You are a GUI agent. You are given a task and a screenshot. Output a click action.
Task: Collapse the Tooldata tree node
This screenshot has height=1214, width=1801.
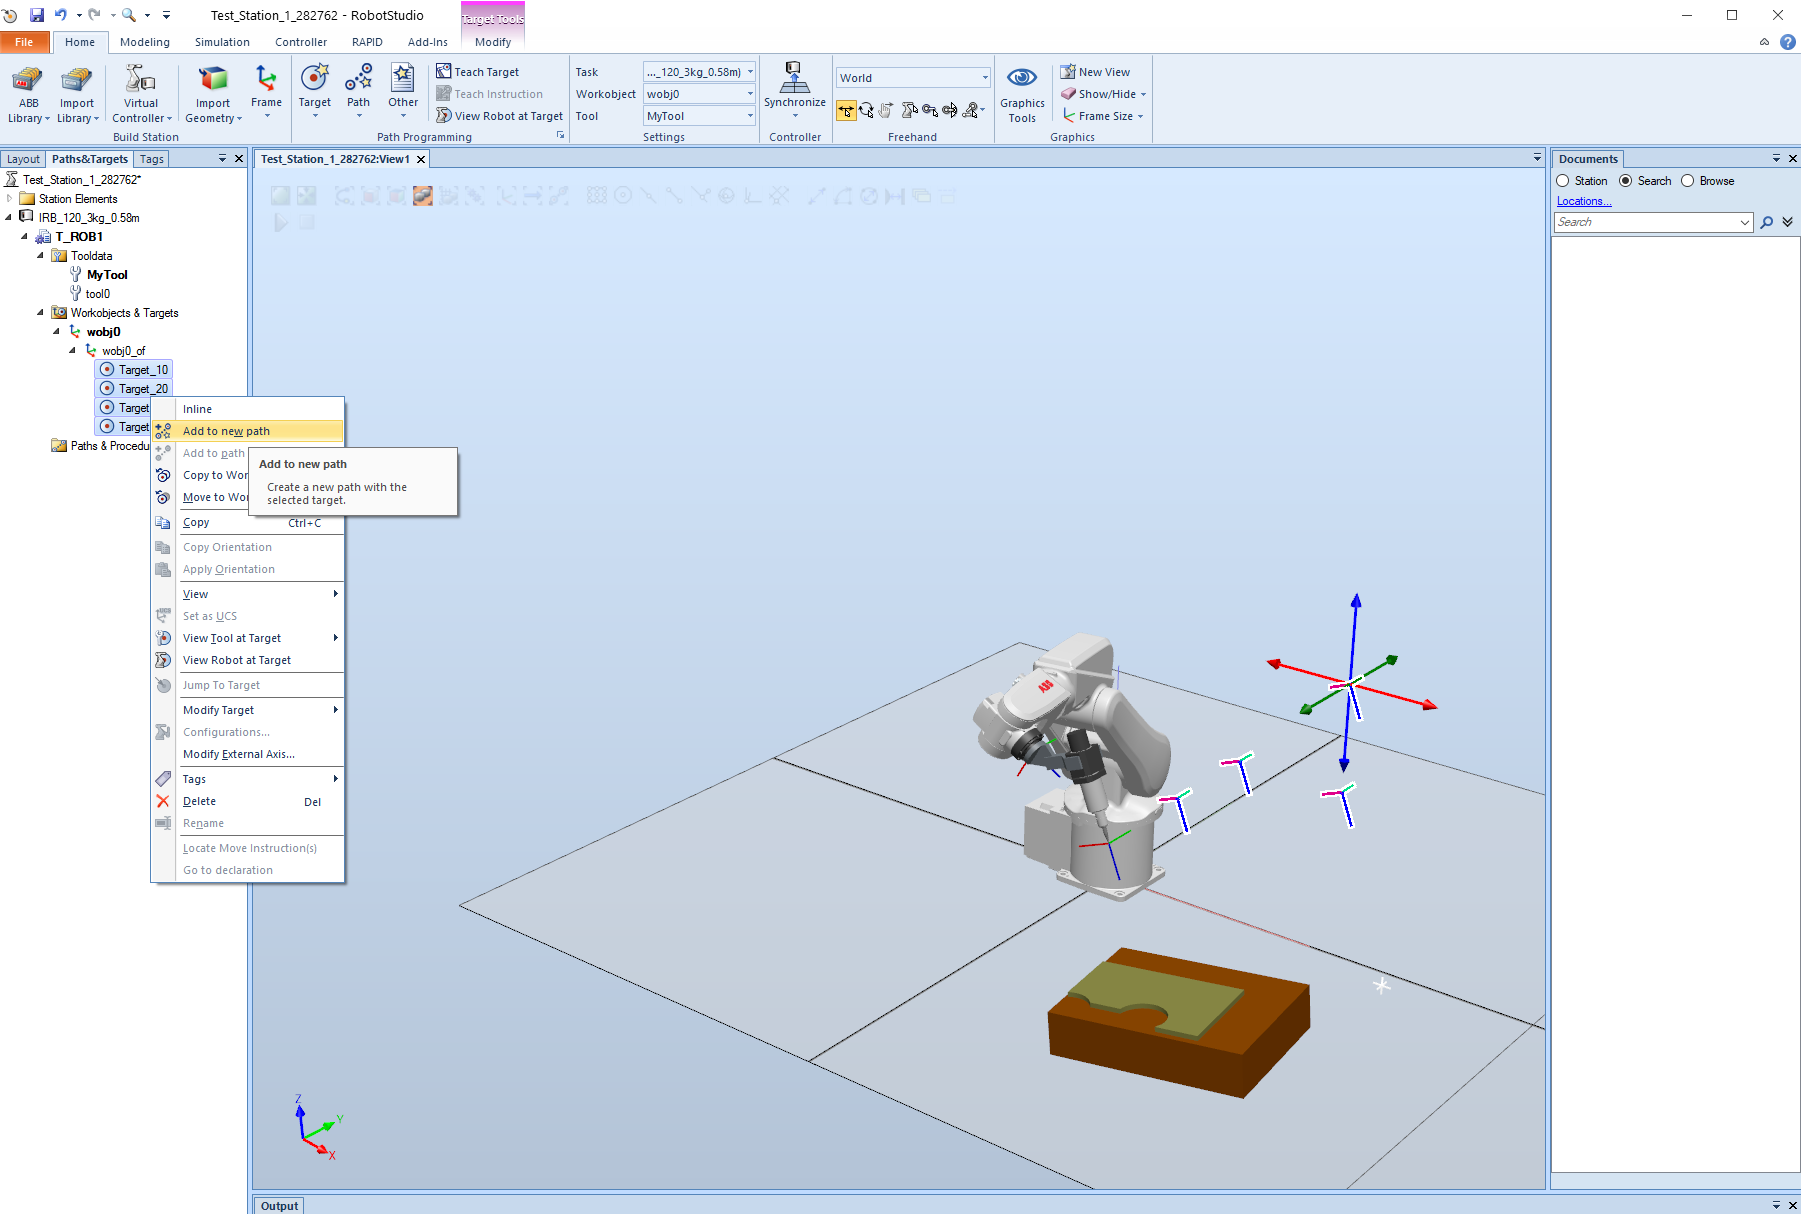click(x=41, y=256)
